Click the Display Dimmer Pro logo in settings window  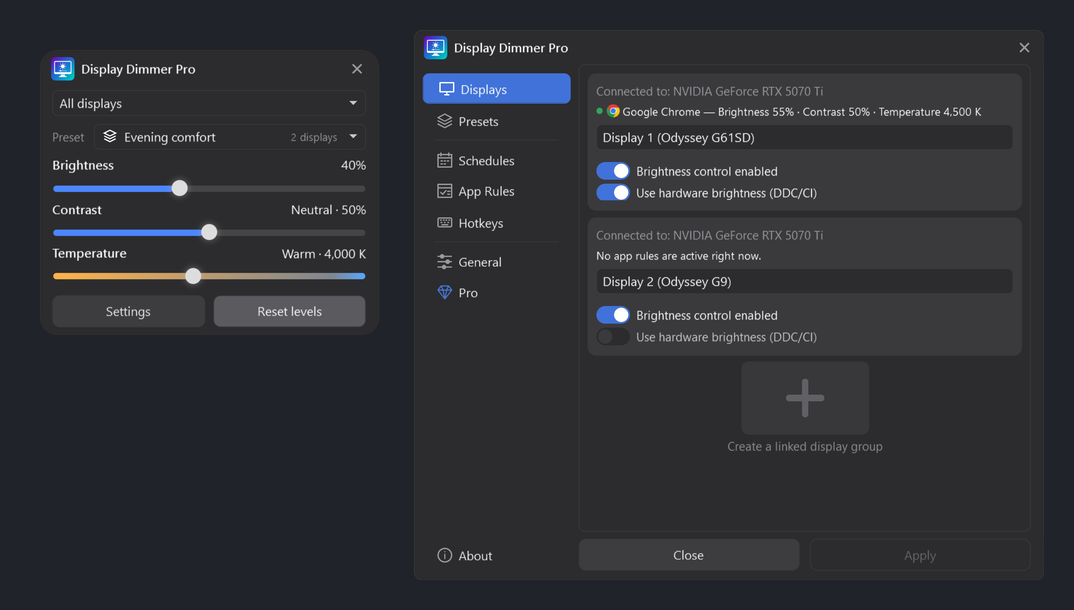[x=436, y=48]
